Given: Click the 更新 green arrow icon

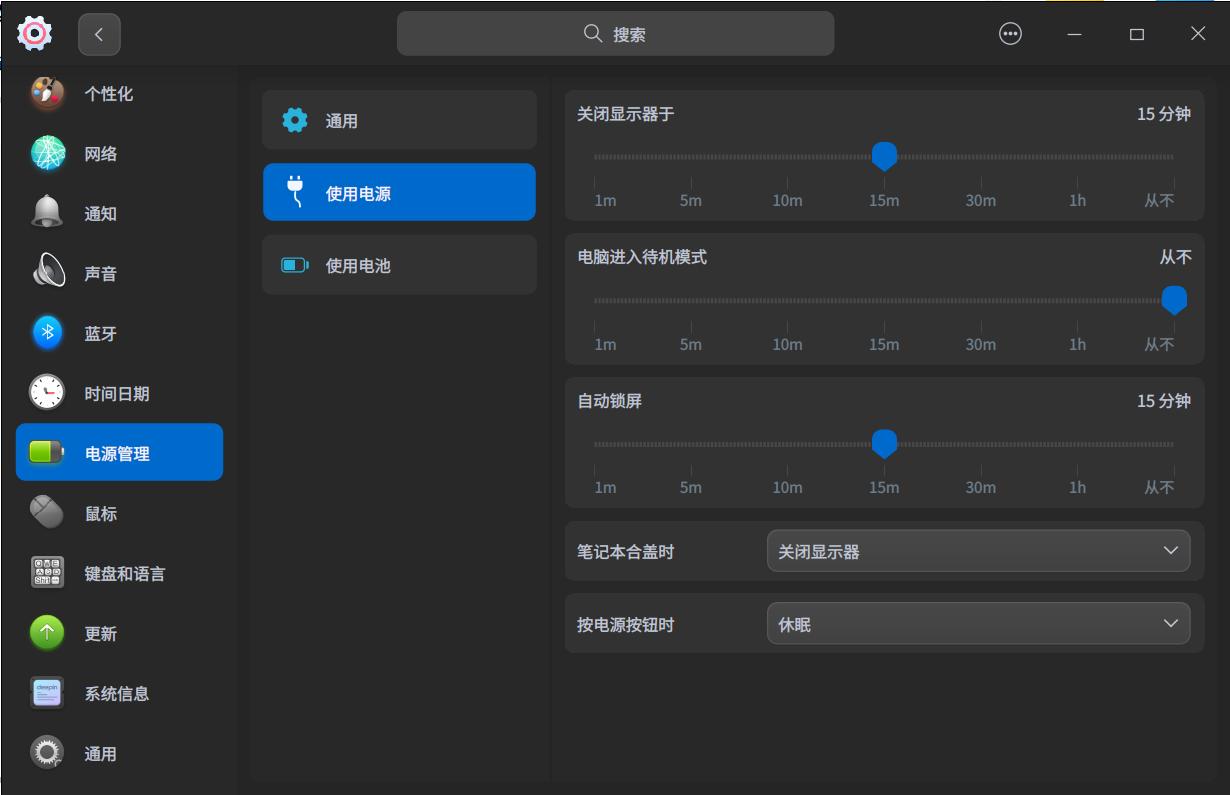Looking at the screenshot, I should 47,633.
